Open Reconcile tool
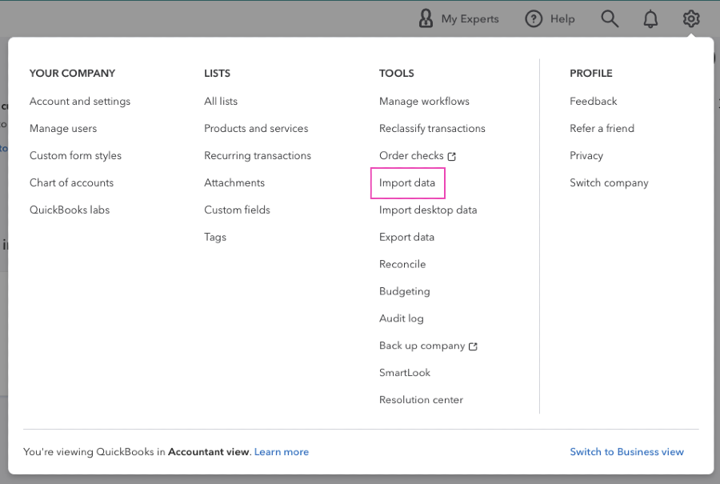 402,264
